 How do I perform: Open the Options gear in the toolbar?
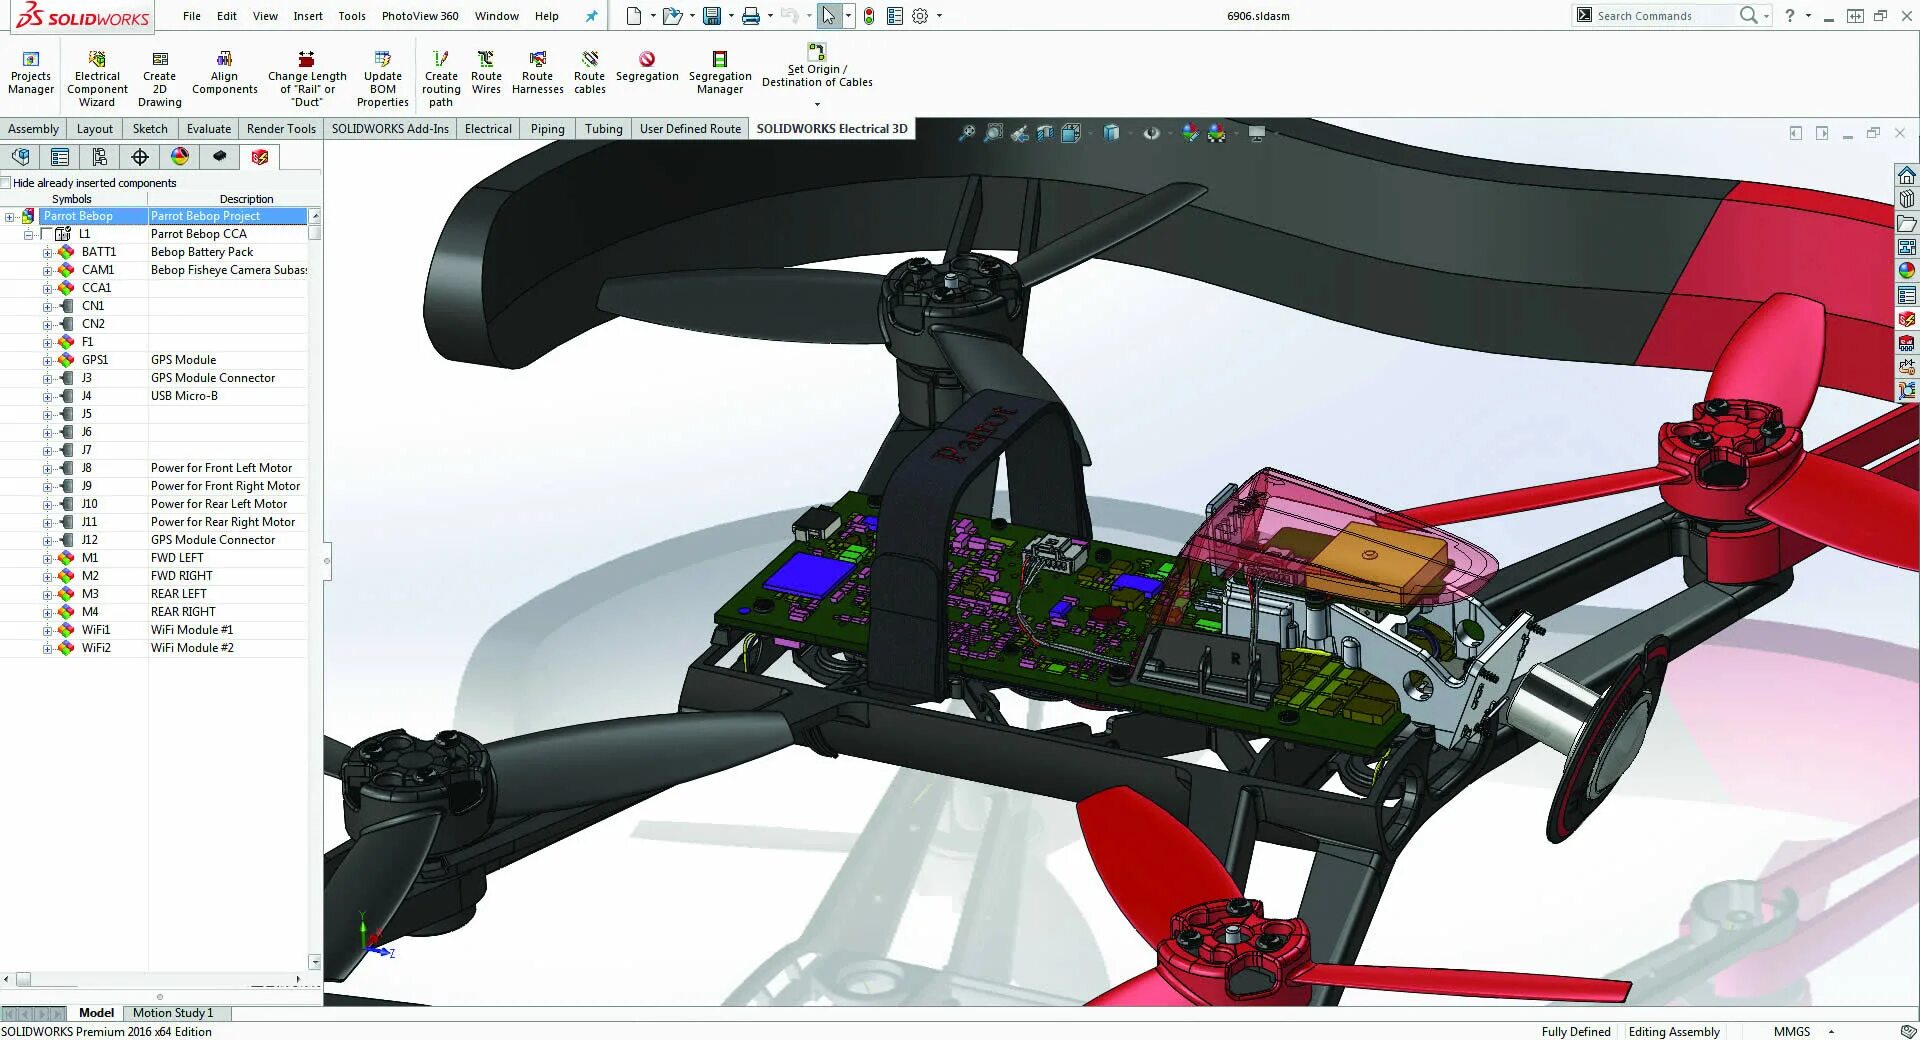[x=920, y=16]
